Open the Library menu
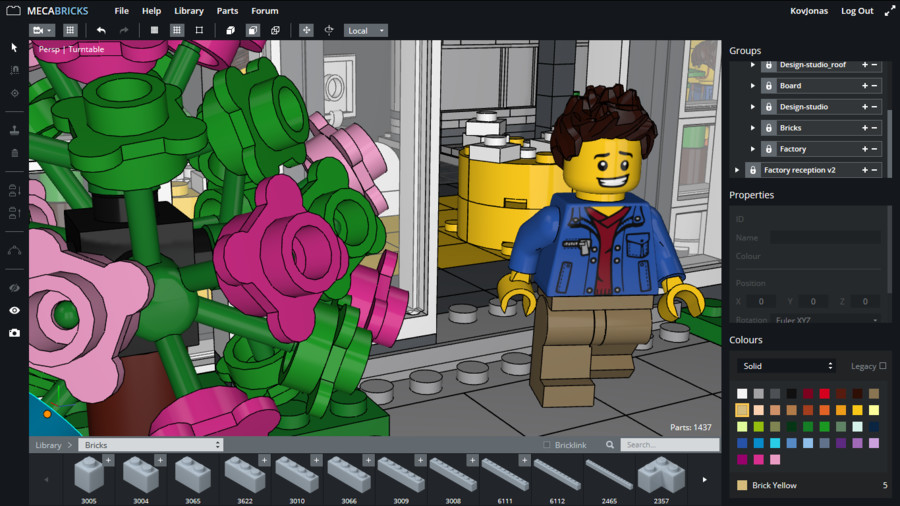The height and width of the screenshot is (506, 900). [x=189, y=11]
